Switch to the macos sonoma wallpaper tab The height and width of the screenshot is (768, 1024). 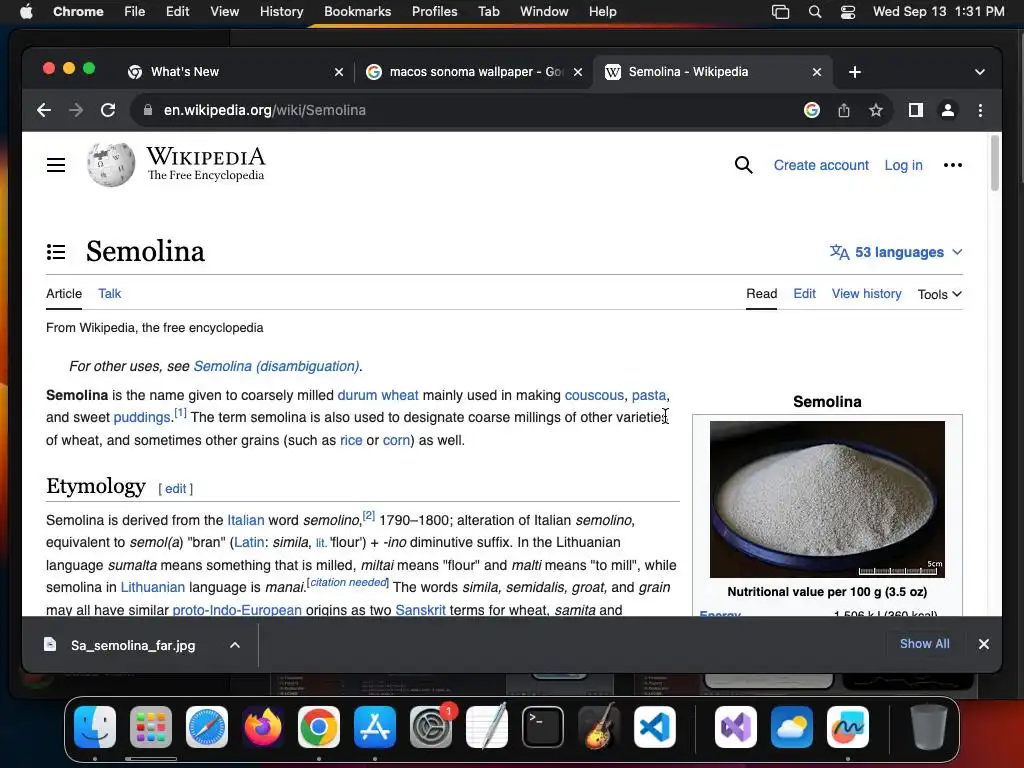tap(475, 72)
